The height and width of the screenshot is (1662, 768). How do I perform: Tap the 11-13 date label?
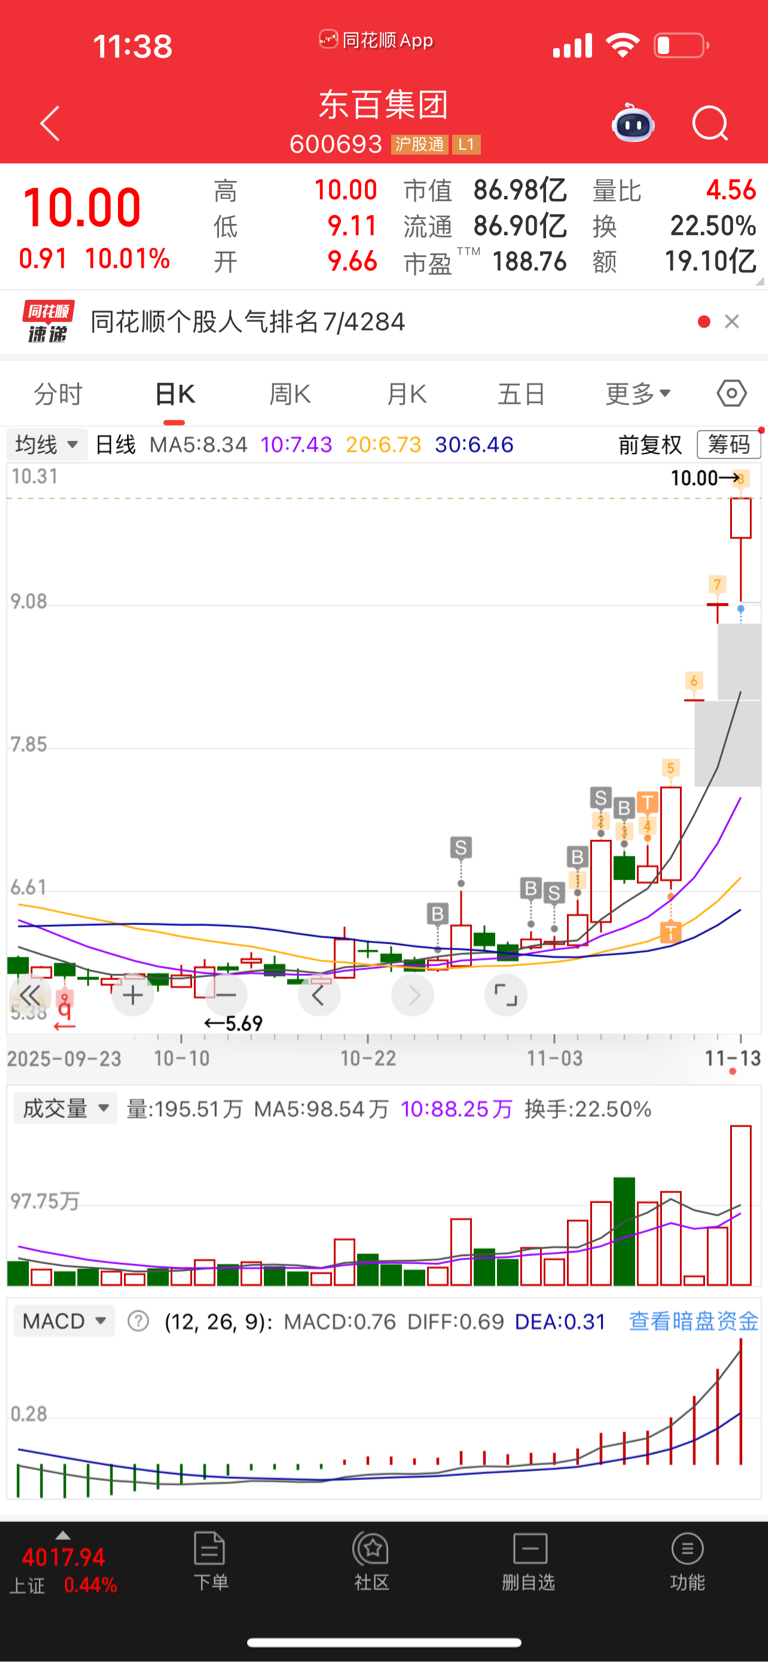(x=733, y=1058)
